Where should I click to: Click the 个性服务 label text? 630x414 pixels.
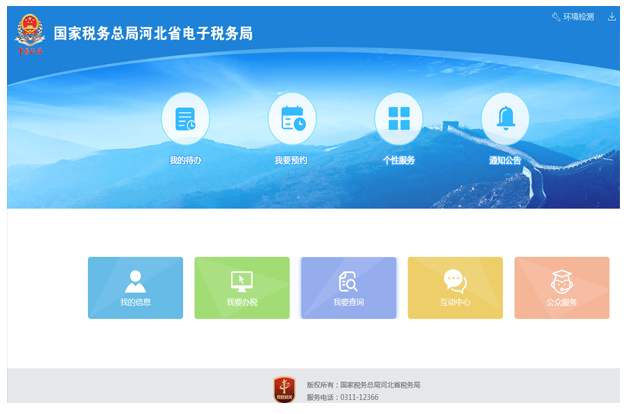(399, 160)
